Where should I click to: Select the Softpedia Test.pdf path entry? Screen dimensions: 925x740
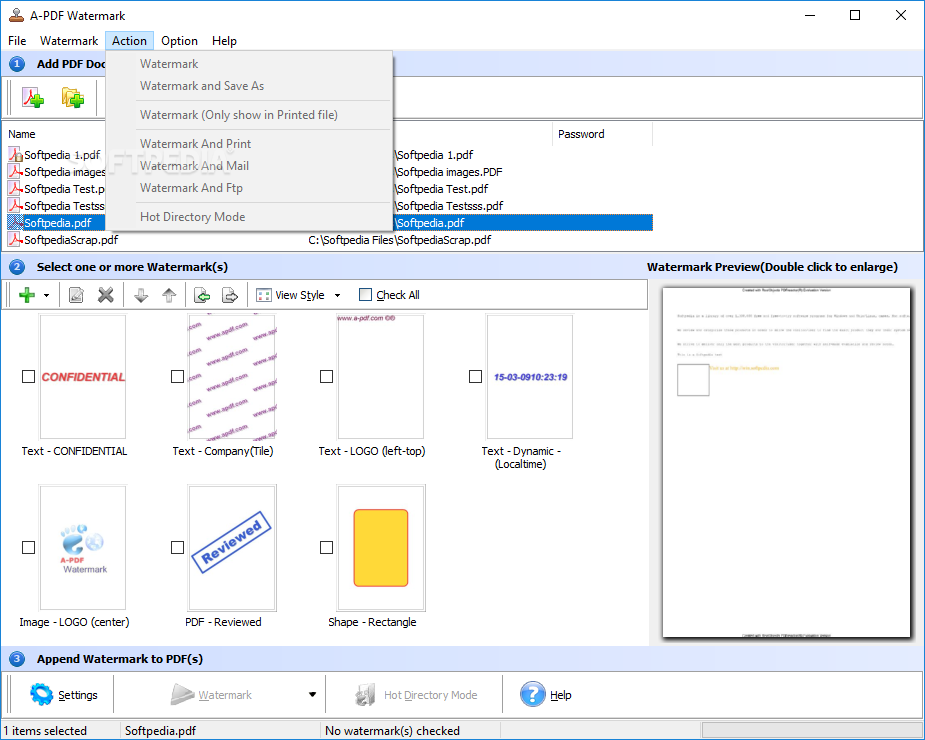442,189
